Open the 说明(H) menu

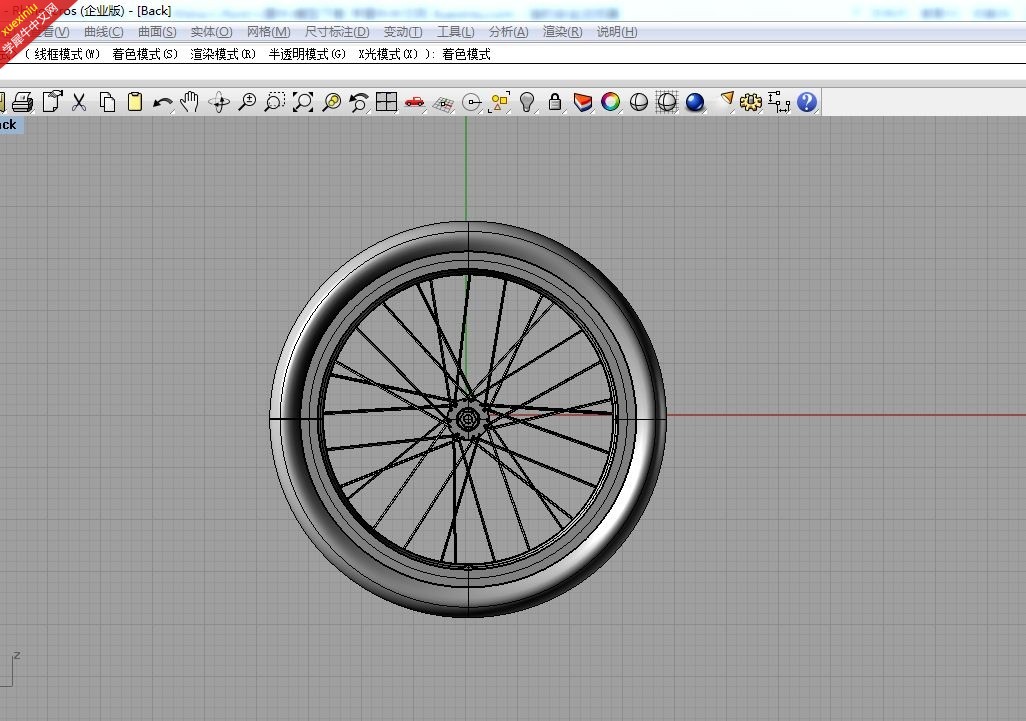pyautogui.click(x=616, y=31)
